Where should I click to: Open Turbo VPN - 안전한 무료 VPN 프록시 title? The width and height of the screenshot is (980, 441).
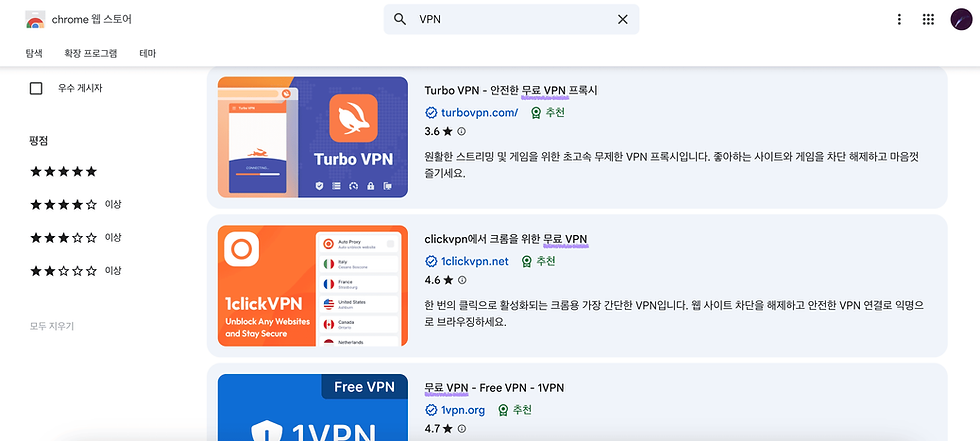tap(511, 91)
